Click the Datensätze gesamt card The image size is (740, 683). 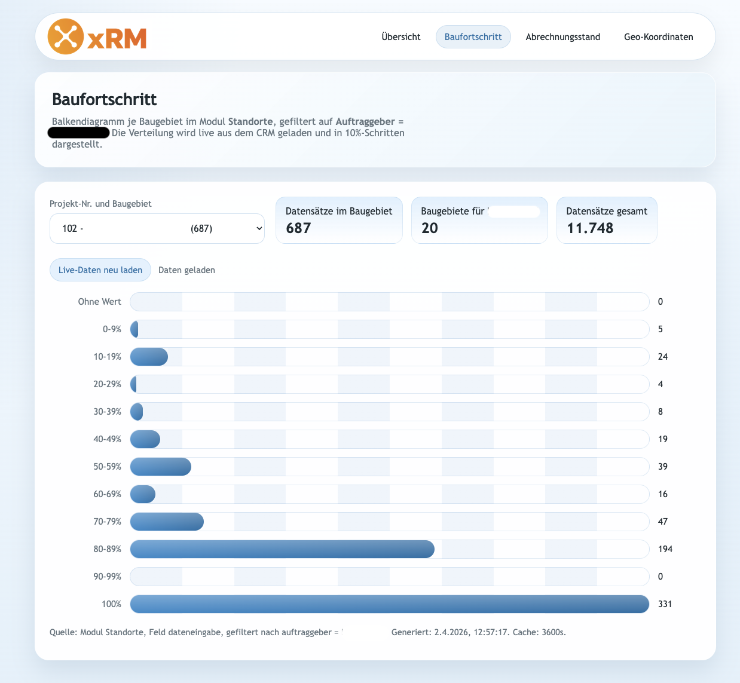tap(607, 220)
